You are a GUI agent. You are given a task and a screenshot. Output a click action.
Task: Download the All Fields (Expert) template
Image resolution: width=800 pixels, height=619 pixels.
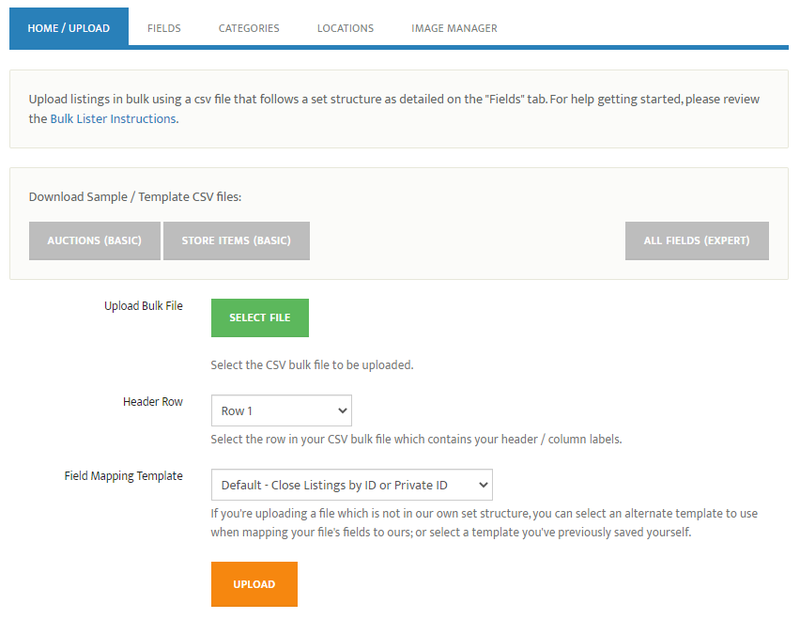point(697,241)
